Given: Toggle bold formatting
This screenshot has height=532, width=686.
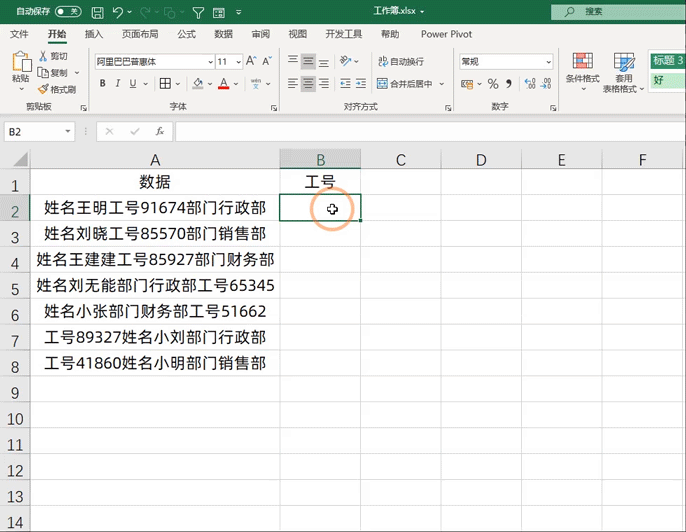Looking at the screenshot, I should coord(102,83).
